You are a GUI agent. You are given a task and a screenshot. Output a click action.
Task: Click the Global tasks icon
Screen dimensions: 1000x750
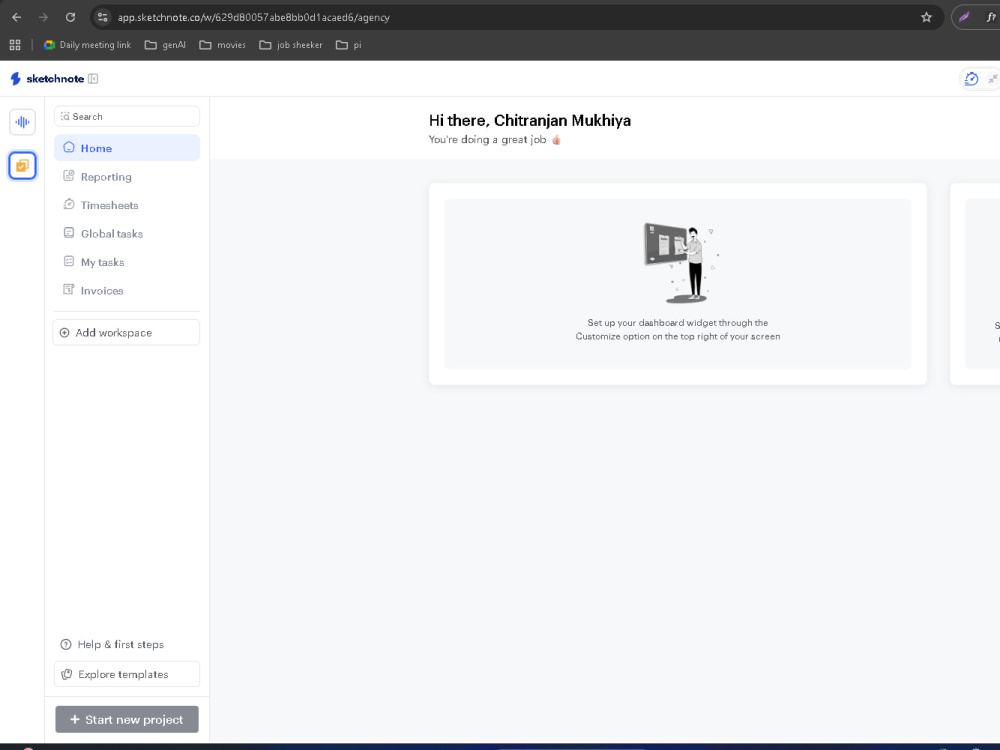69,233
